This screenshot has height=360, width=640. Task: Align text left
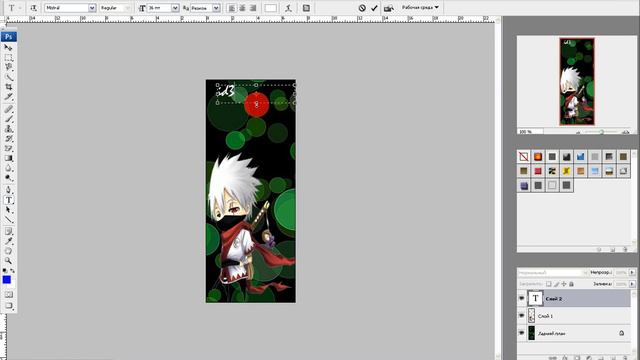point(232,8)
